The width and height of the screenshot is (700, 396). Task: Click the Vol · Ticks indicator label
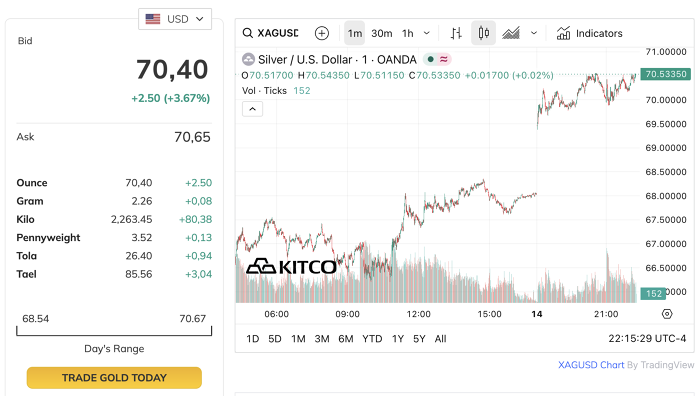[x=264, y=91]
